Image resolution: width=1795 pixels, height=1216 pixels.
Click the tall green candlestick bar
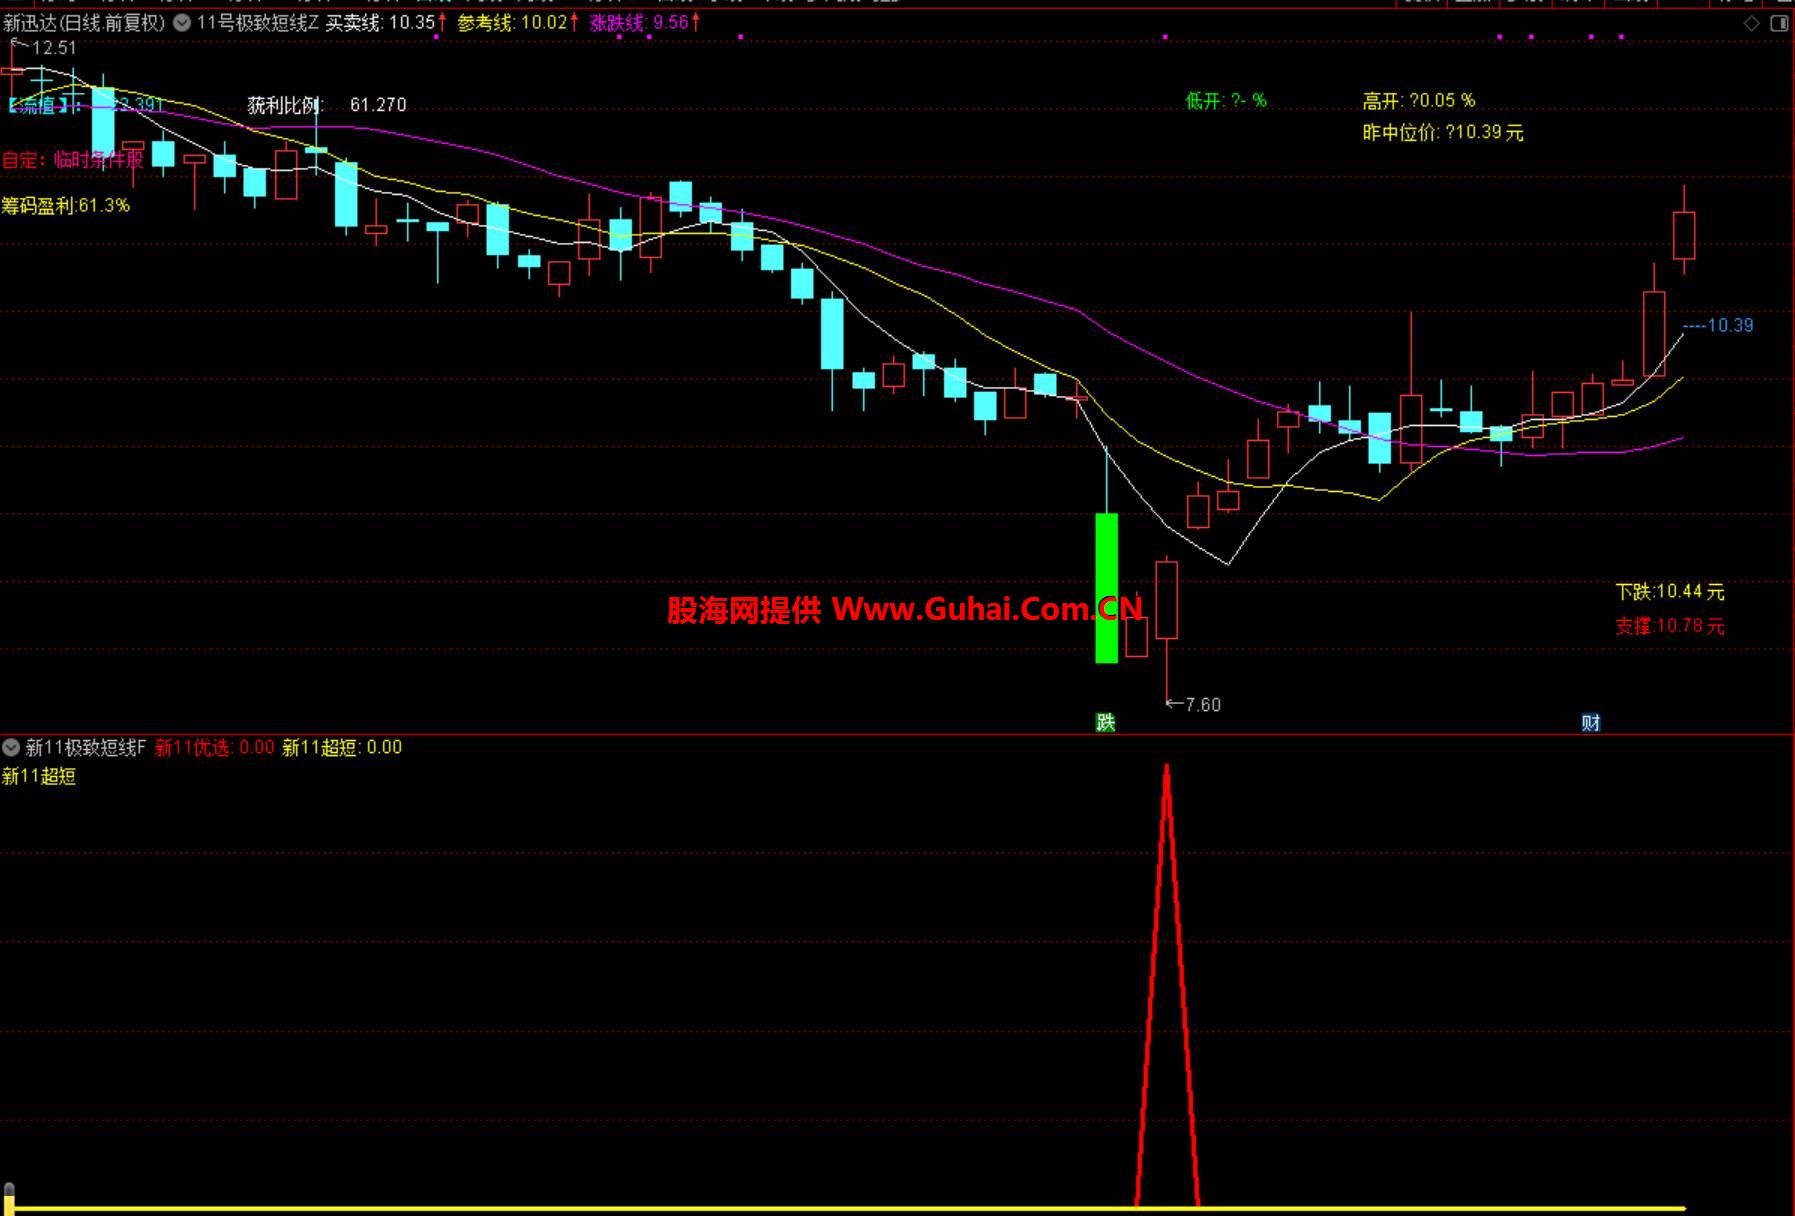[1106, 588]
